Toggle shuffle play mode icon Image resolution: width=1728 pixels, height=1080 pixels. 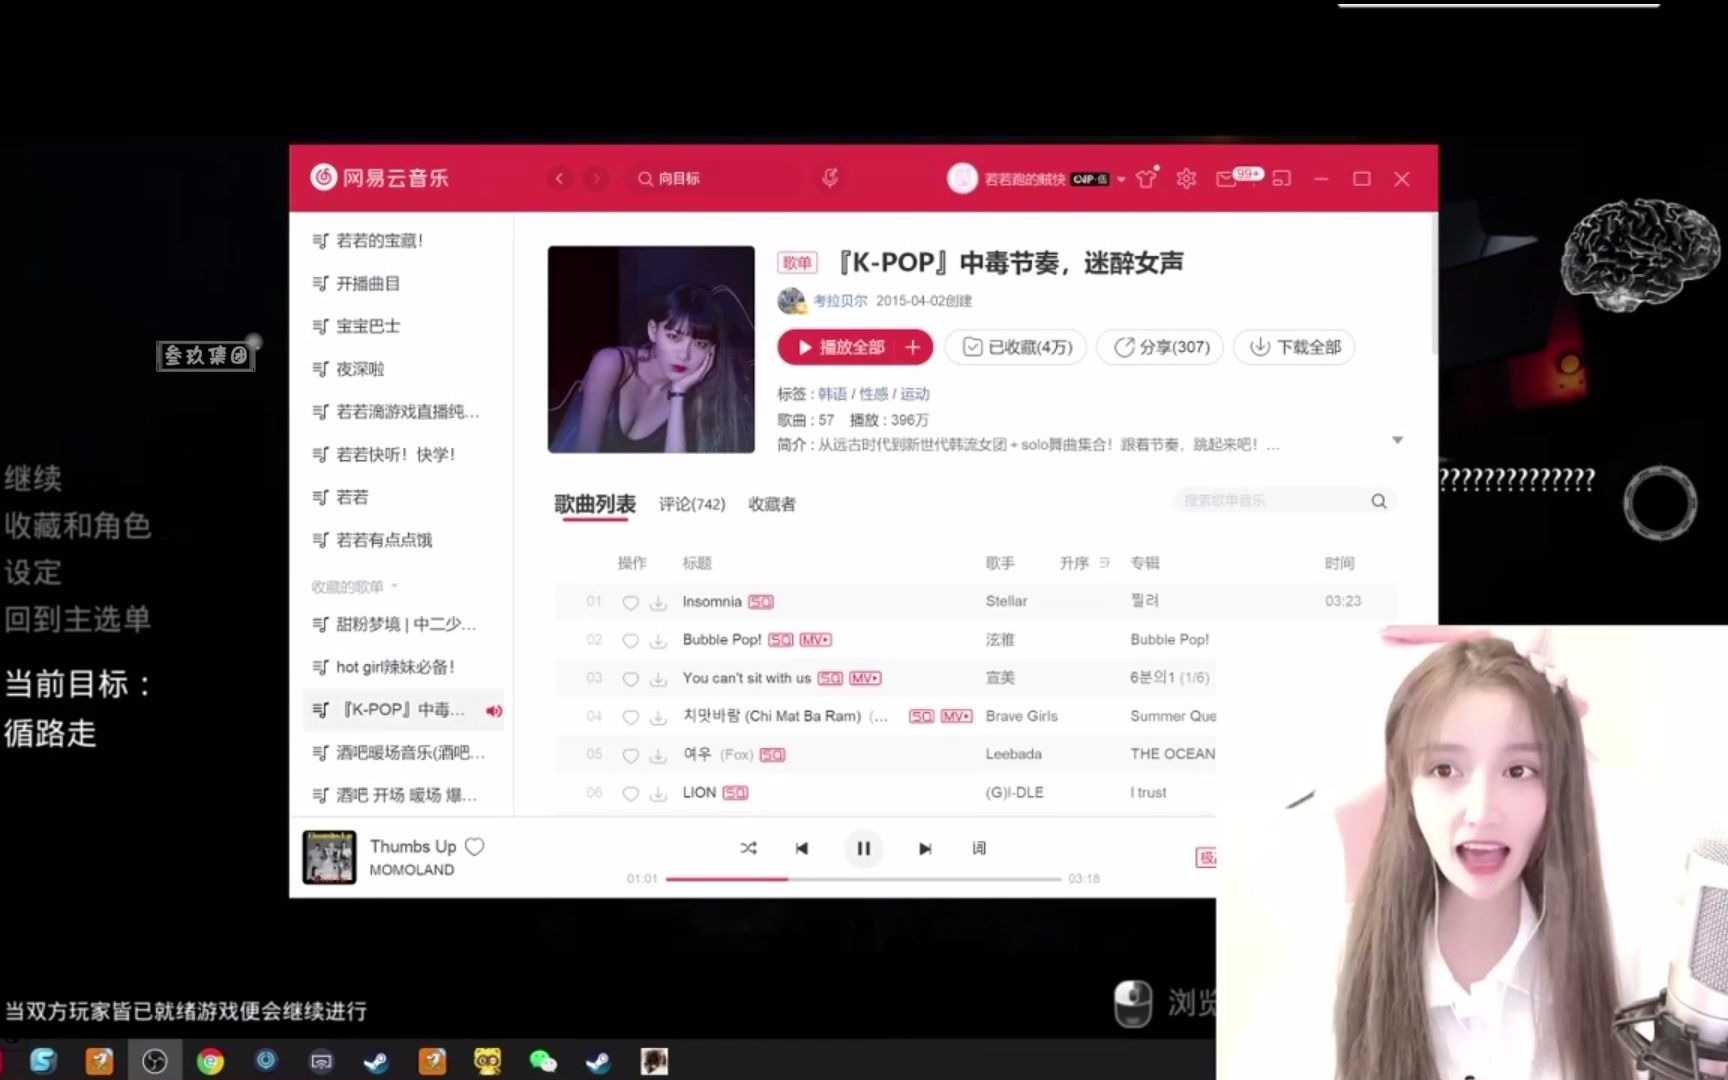click(x=748, y=848)
